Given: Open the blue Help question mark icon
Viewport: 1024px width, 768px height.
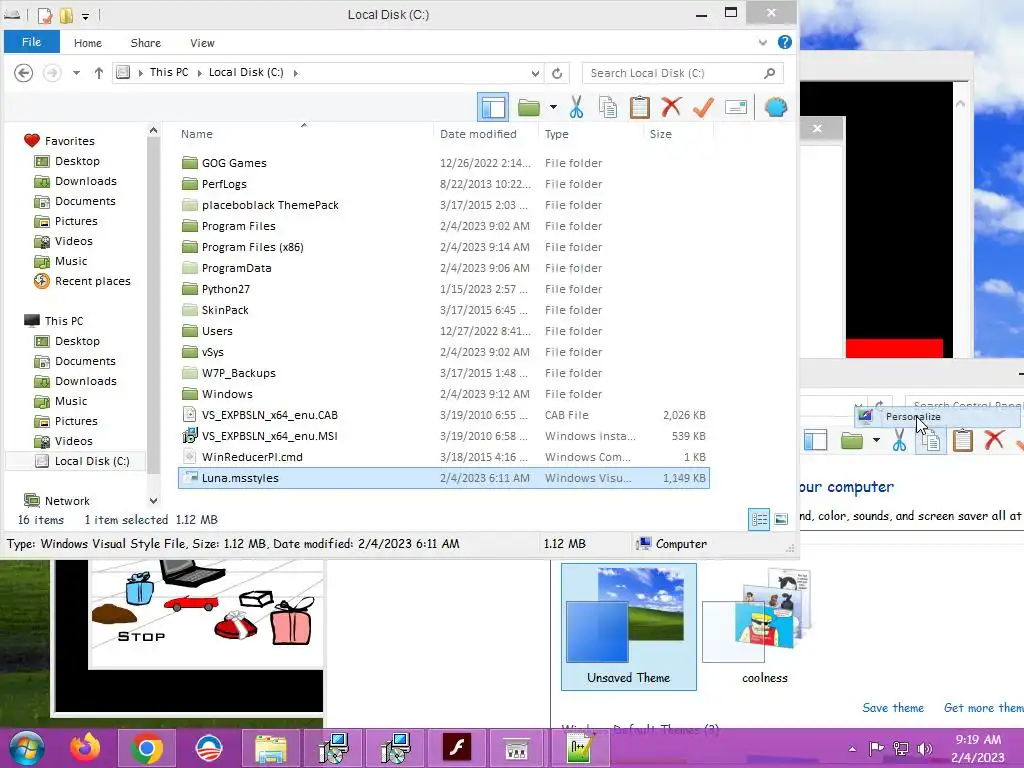Looking at the screenshot, I should (x=784, y=42).
